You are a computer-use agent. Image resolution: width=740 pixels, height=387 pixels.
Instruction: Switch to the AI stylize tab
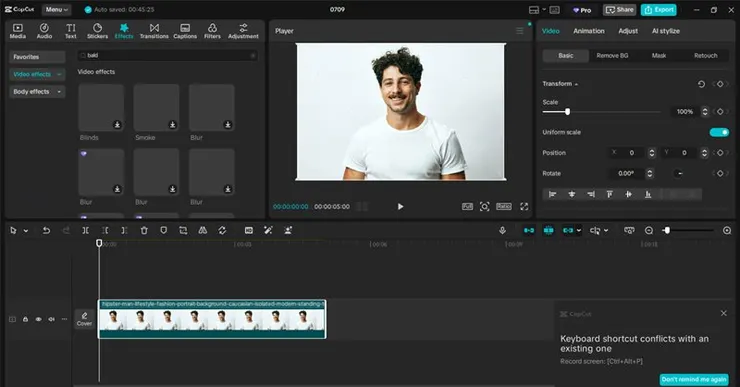[x=665, y=31]
